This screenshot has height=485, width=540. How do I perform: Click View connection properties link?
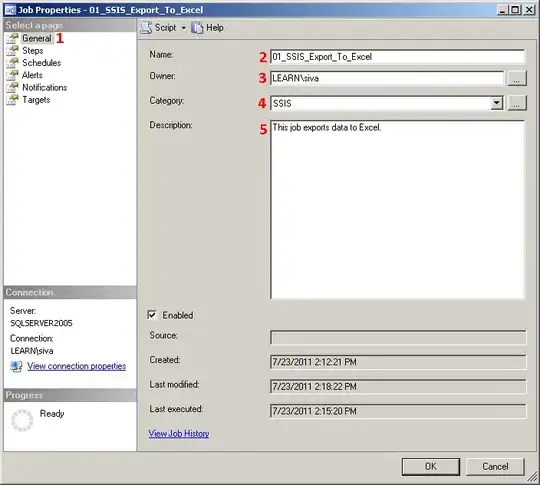(x=76, y=366)
